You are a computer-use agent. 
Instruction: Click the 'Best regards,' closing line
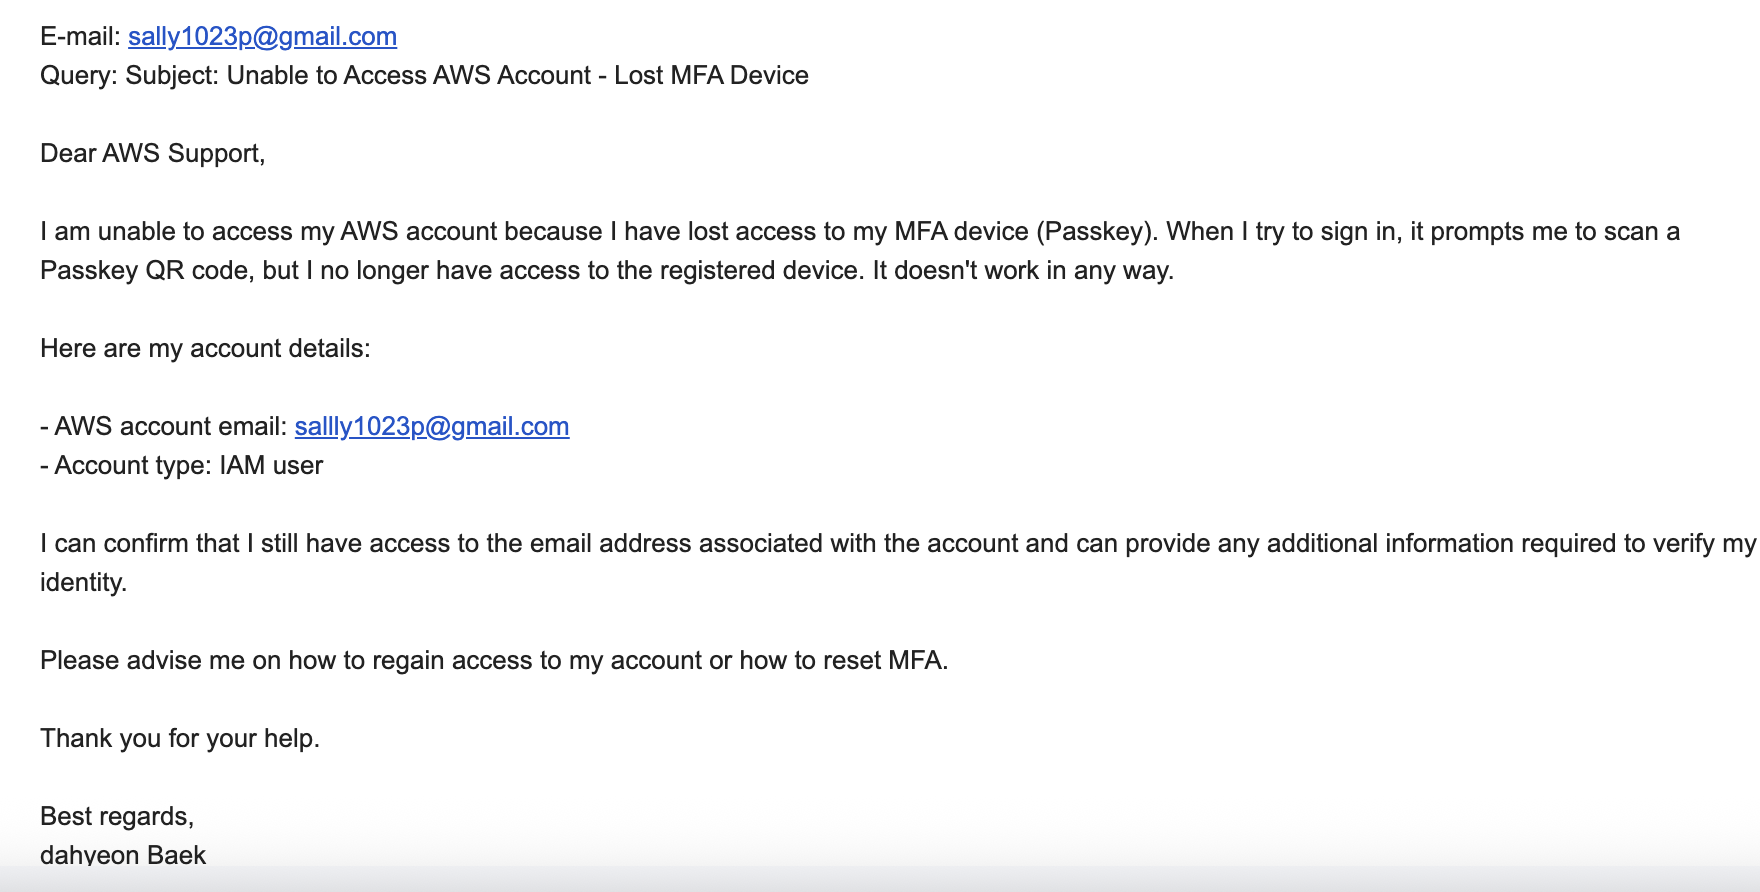[117, 817]
